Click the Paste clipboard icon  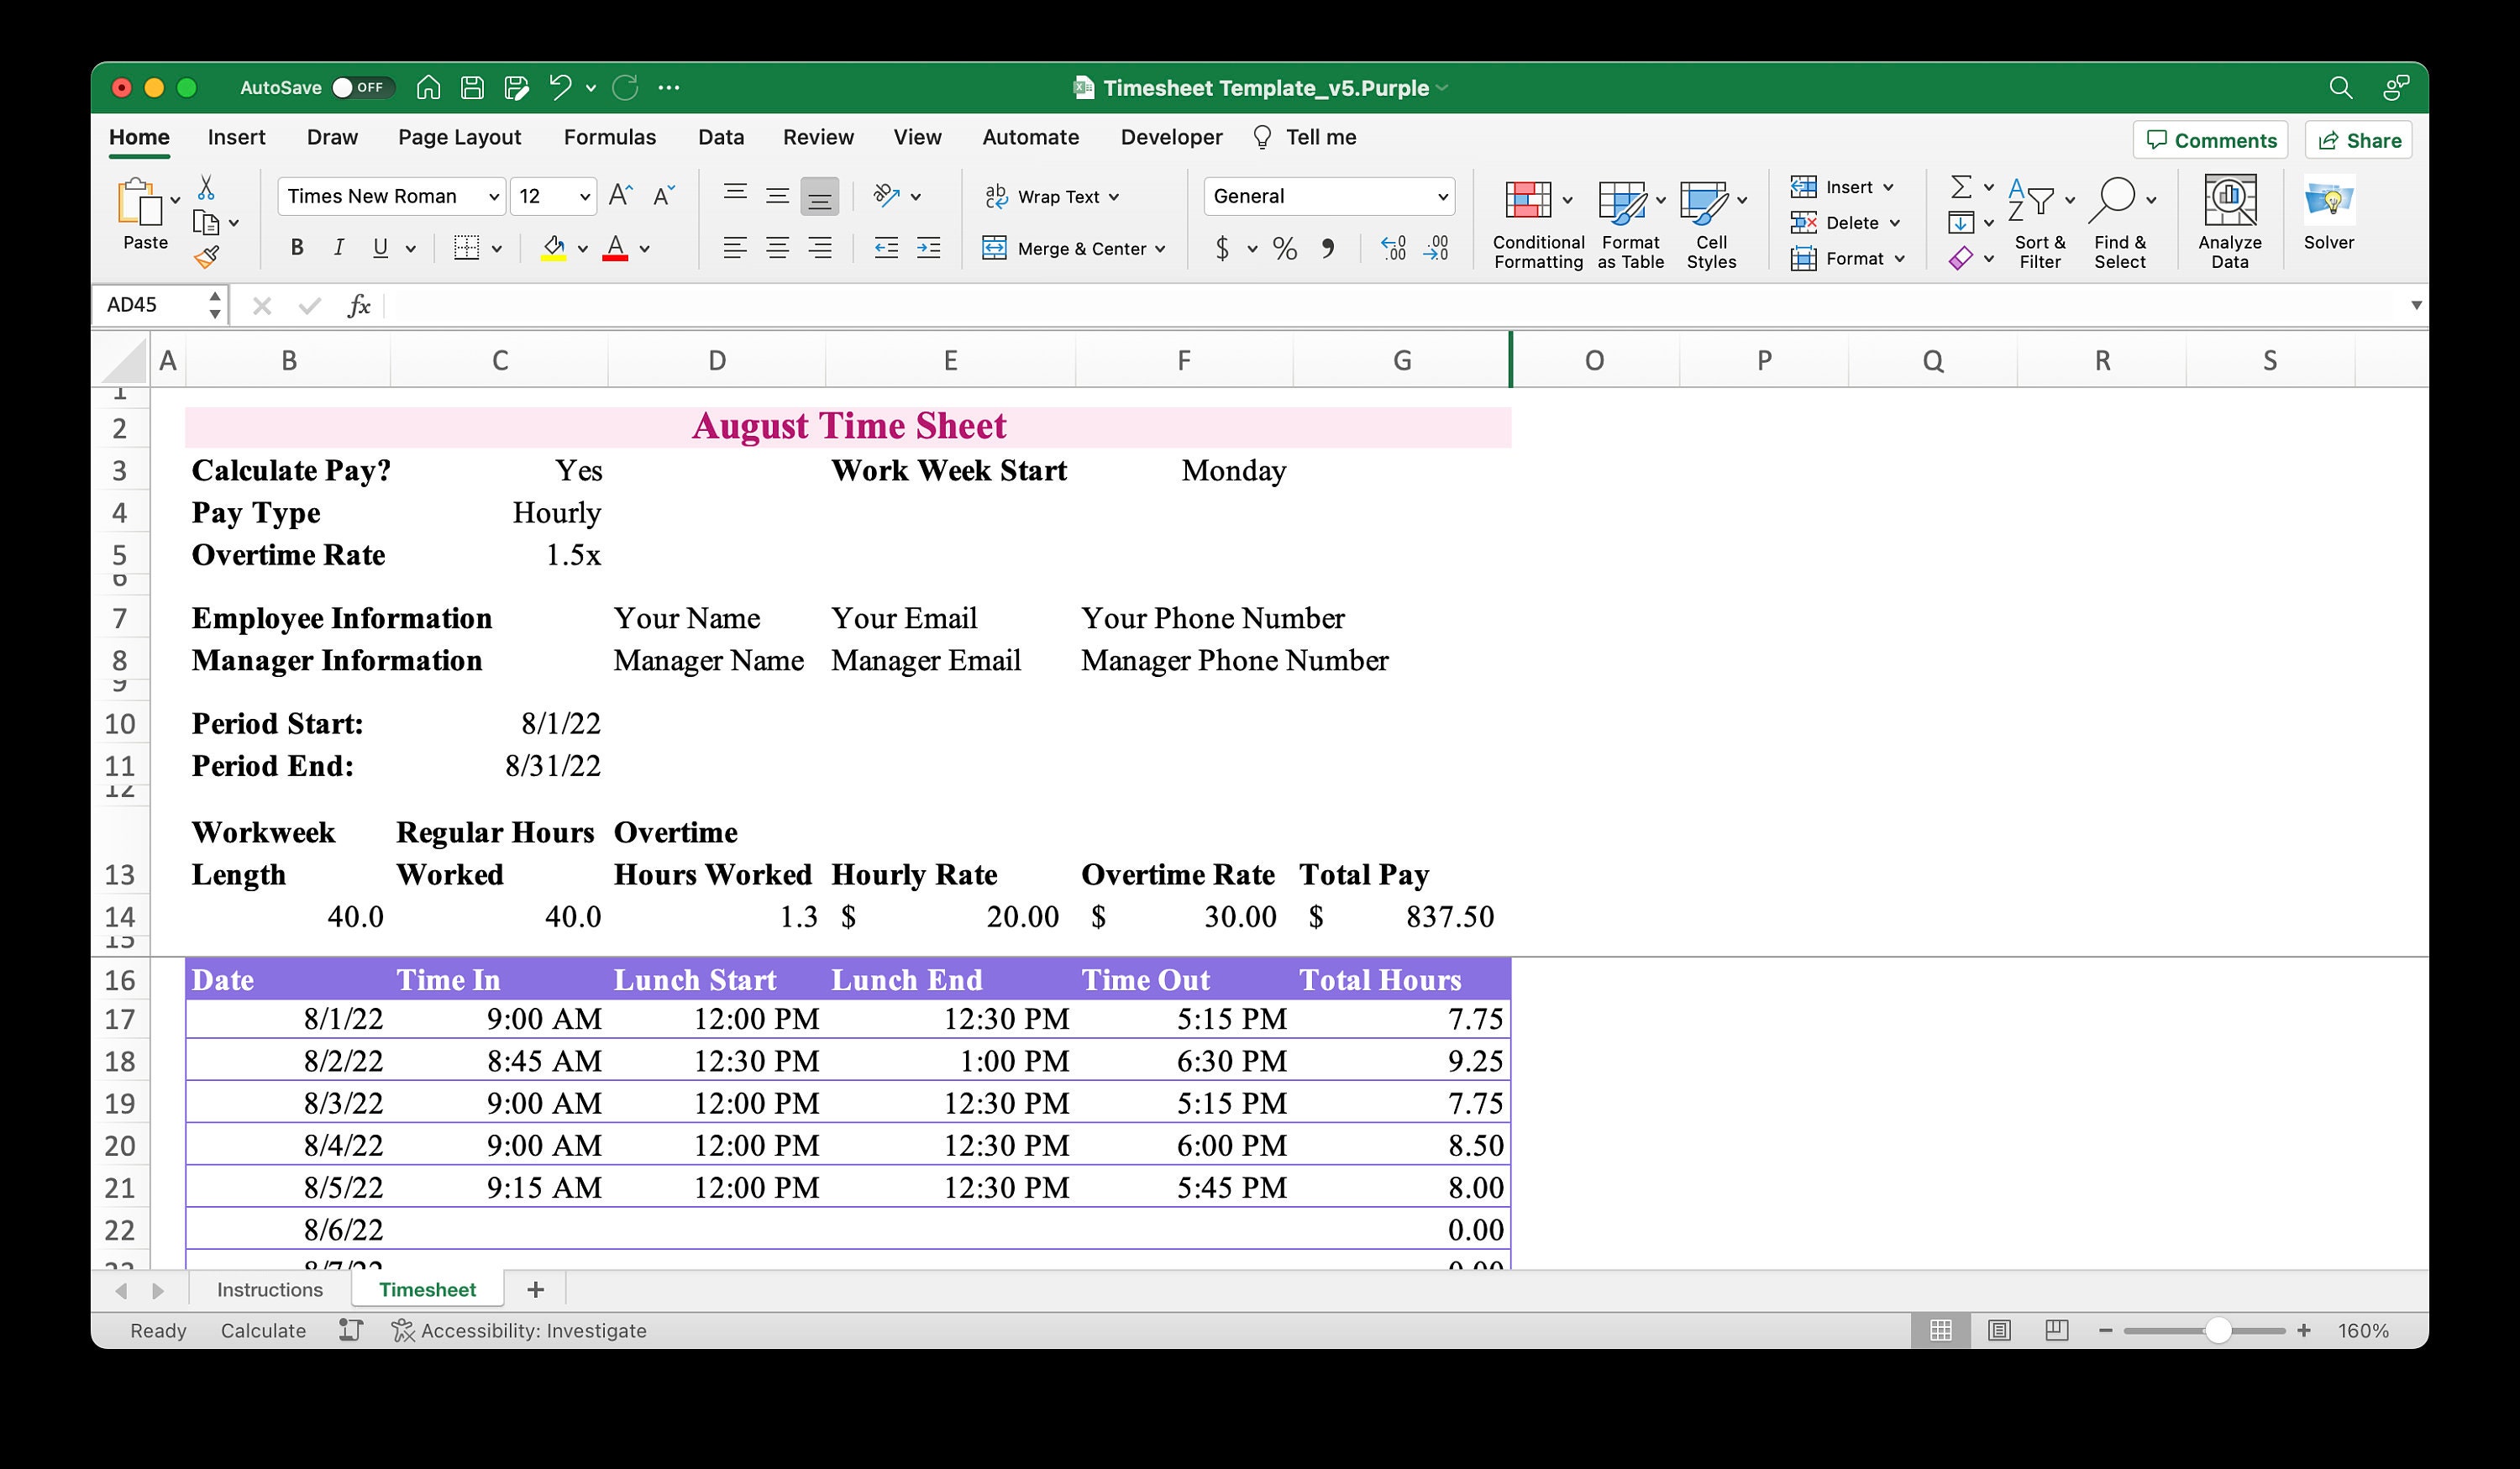tap(141, 203)
